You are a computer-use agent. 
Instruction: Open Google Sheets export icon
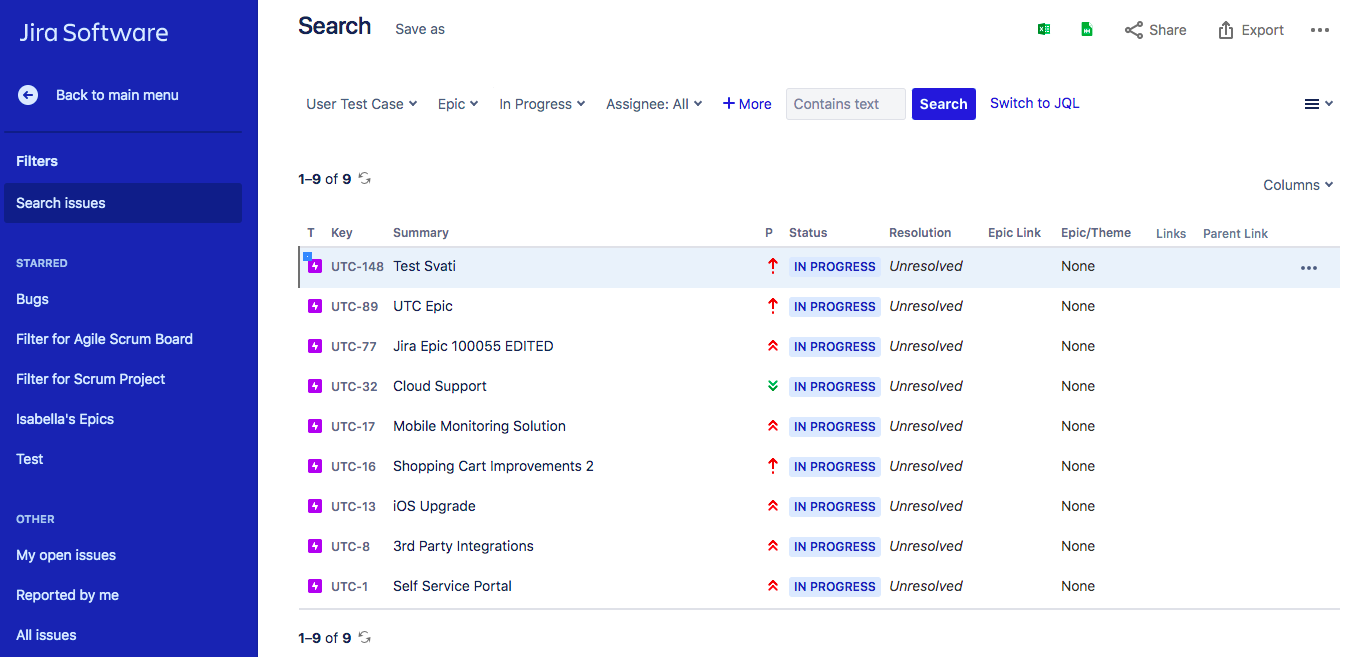[1087, 29]
